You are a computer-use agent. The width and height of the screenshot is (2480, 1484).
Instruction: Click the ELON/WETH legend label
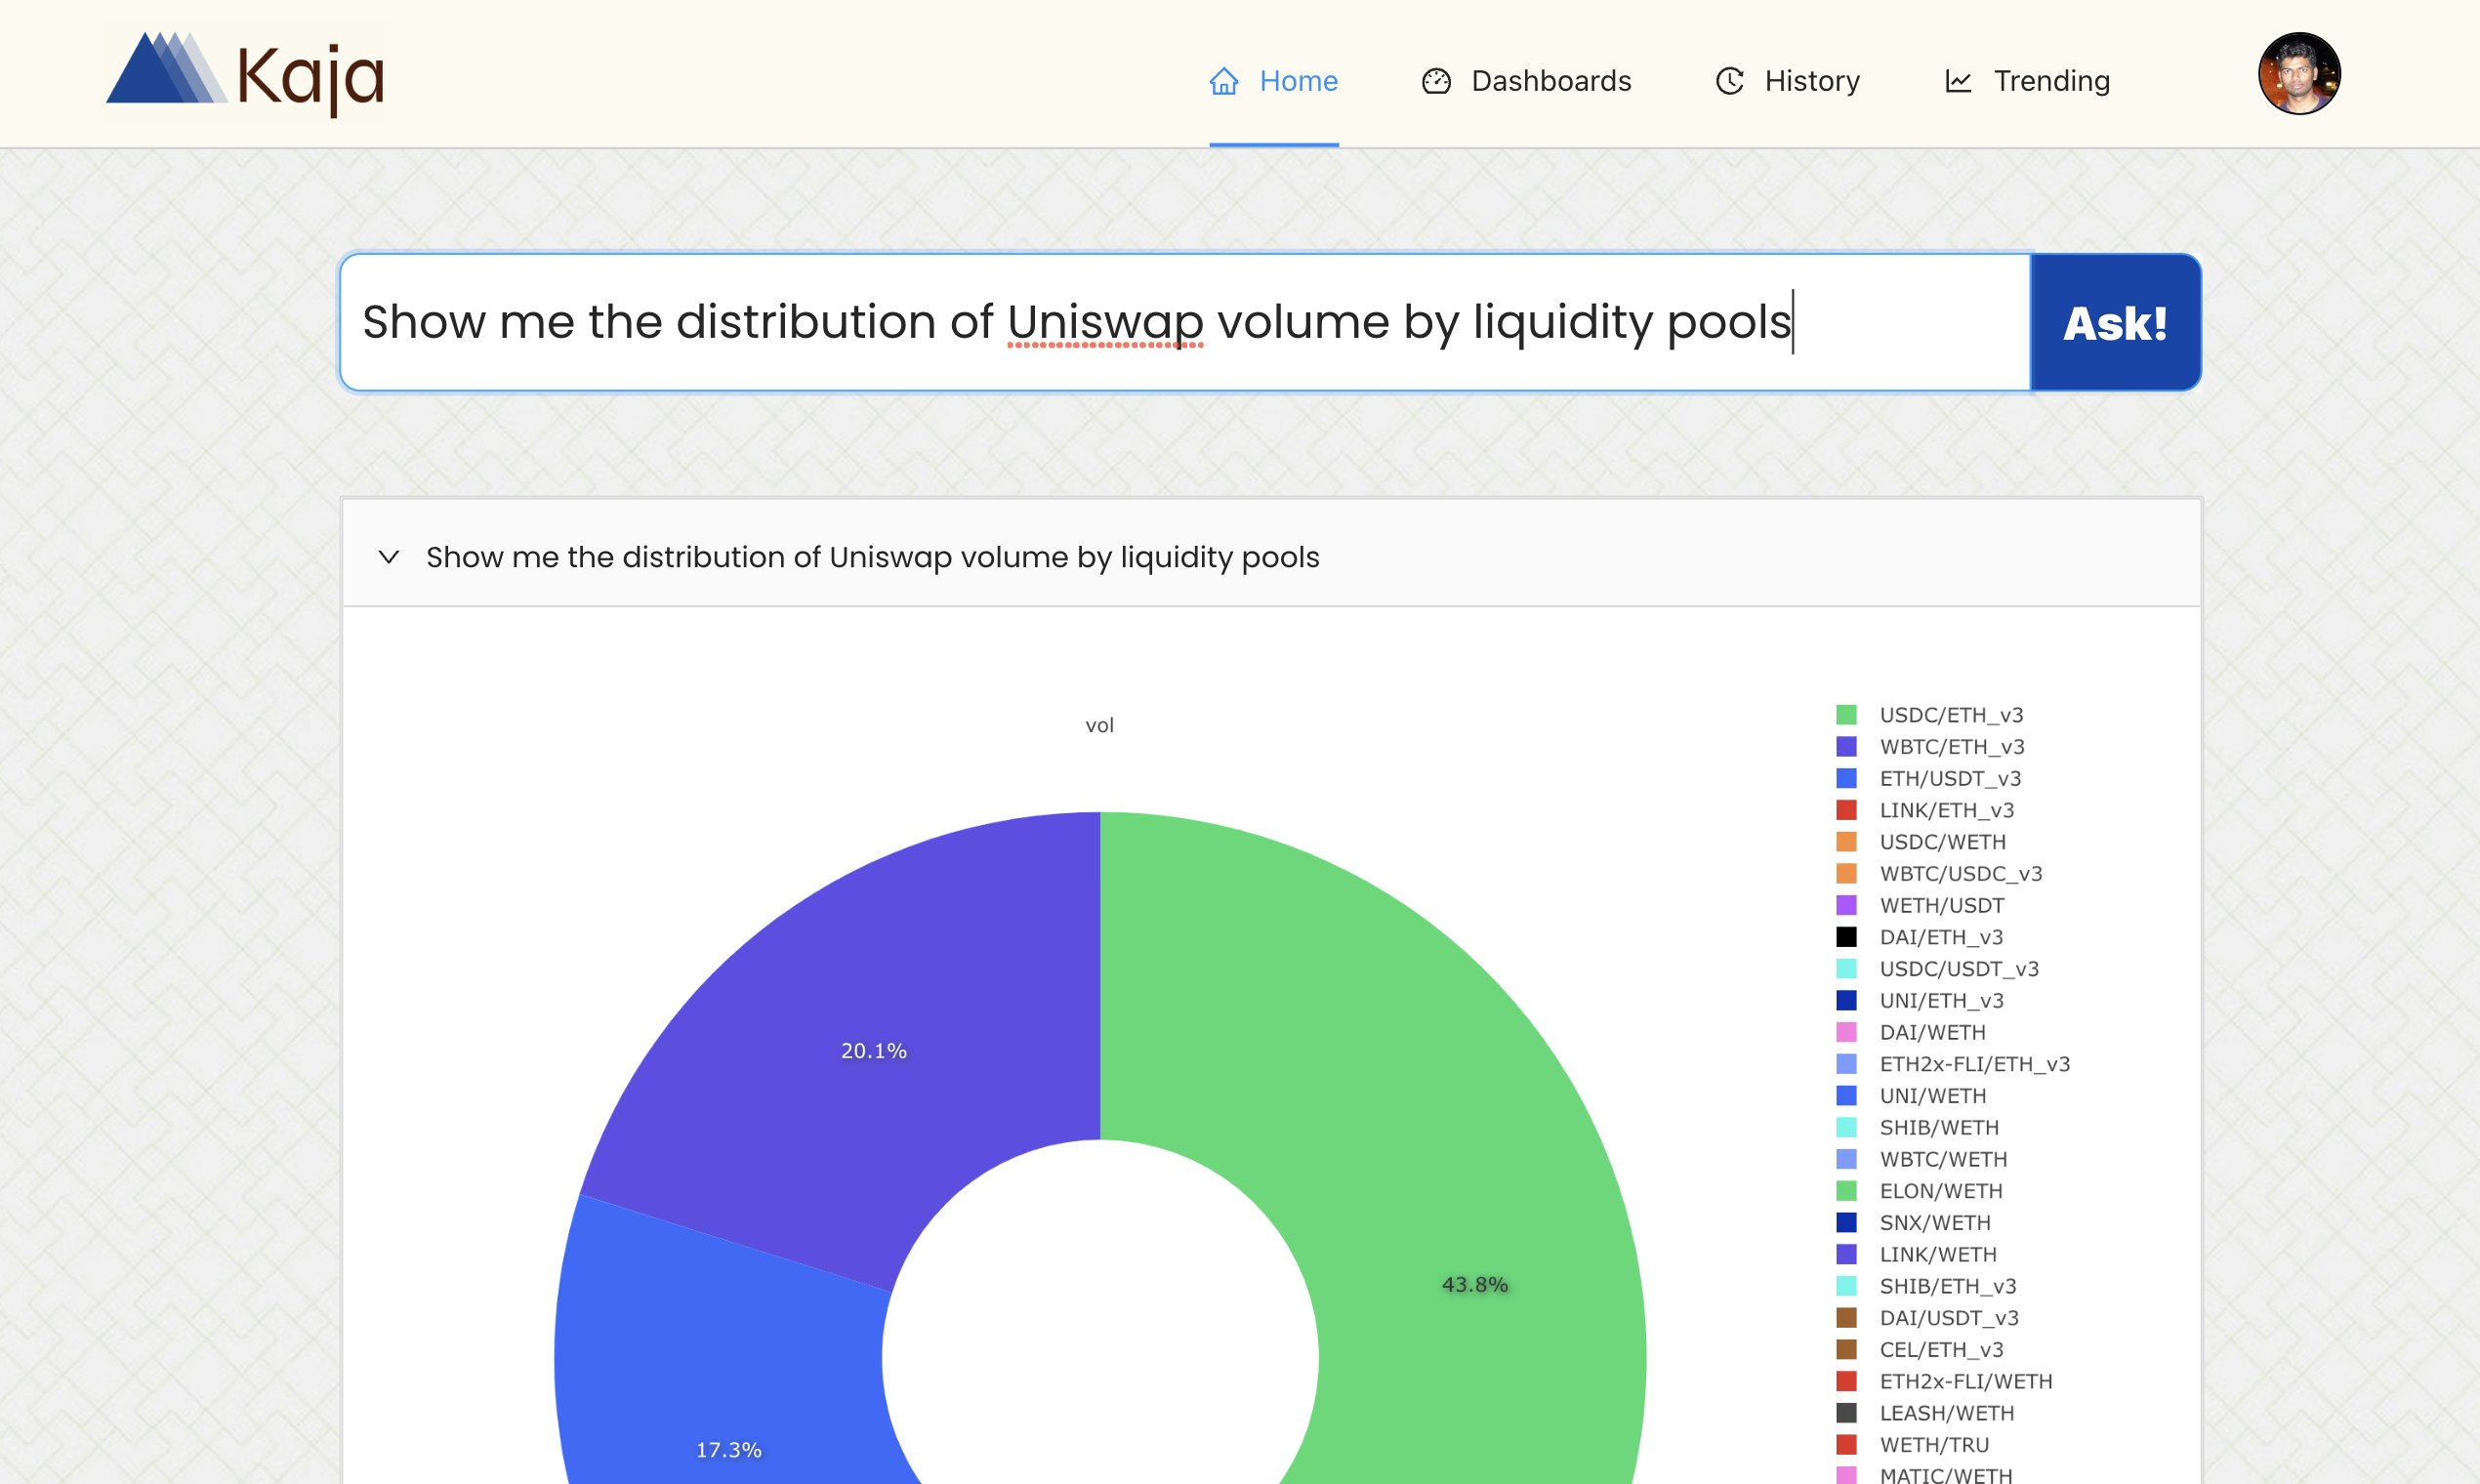[x=1941, y=1191]
